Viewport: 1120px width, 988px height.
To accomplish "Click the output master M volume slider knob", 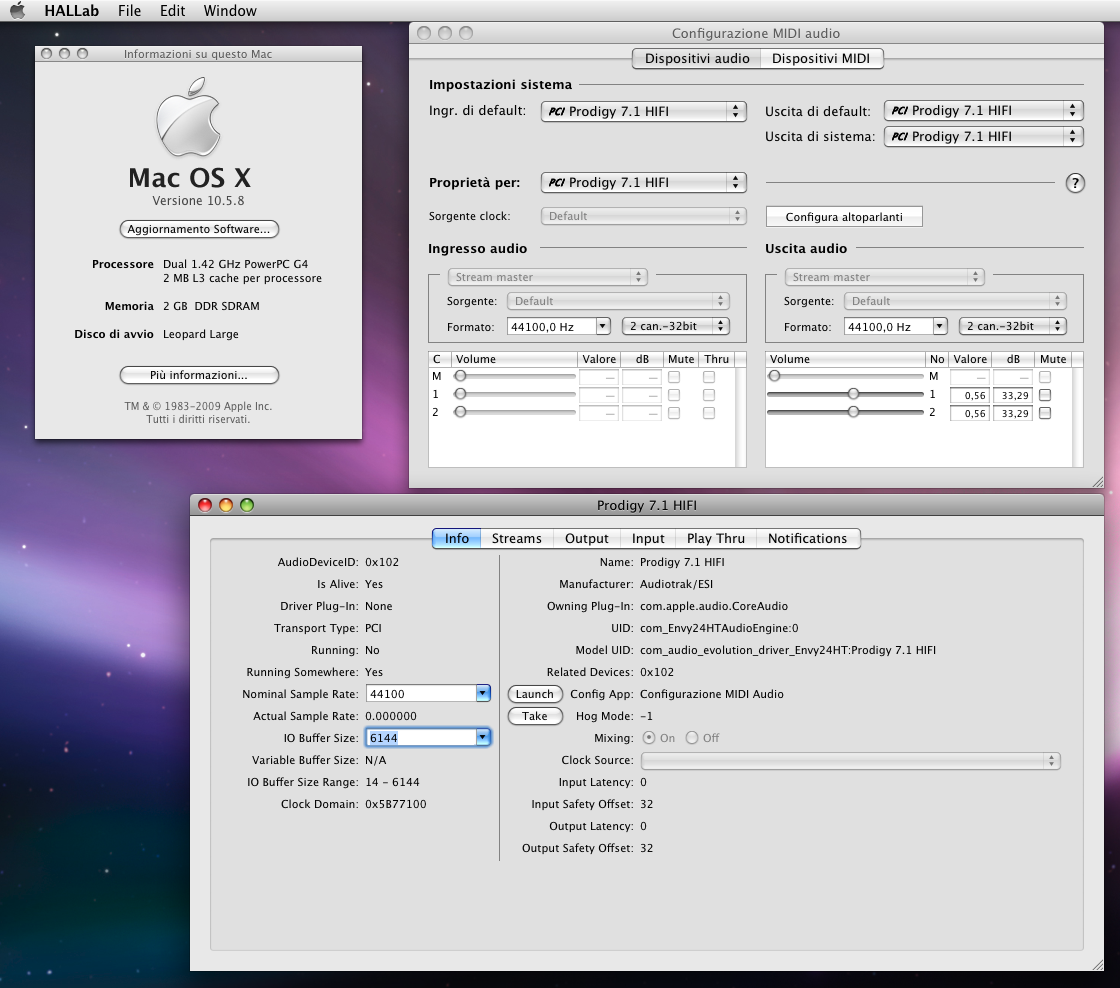I will pyautogui.click(x=774, y=376).
